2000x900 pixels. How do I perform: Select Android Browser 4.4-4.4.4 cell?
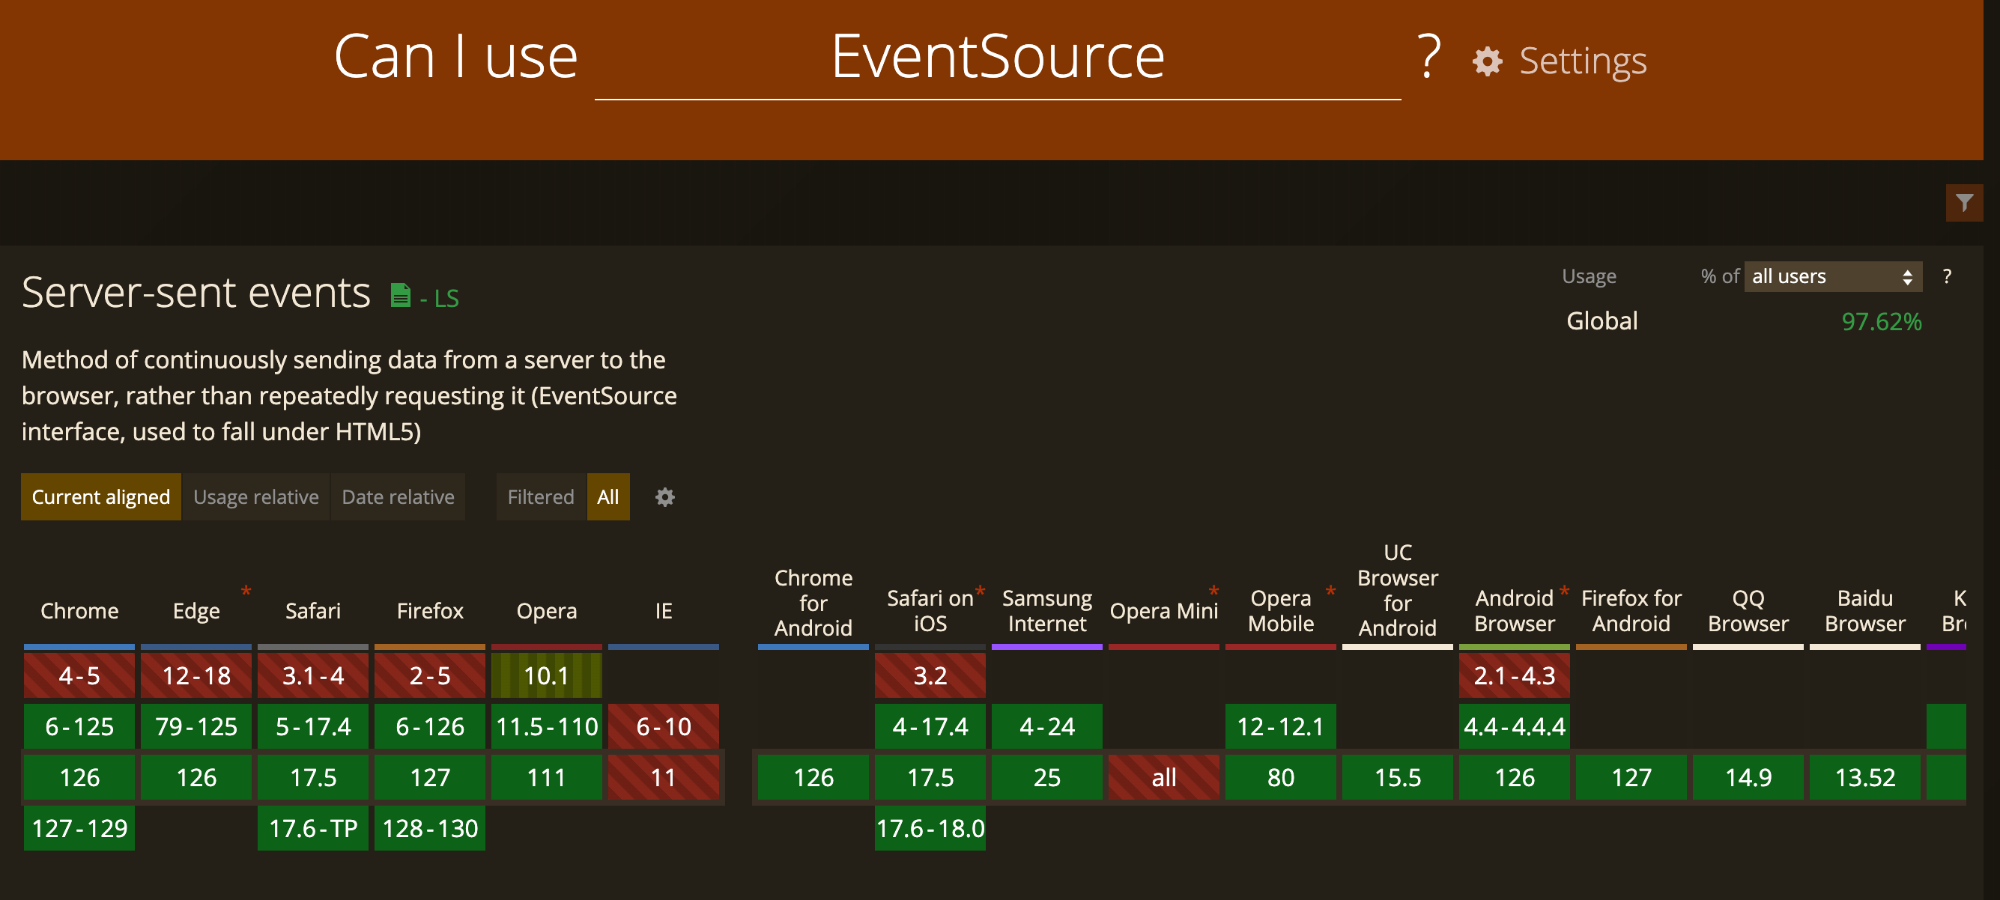point(1515,727)
